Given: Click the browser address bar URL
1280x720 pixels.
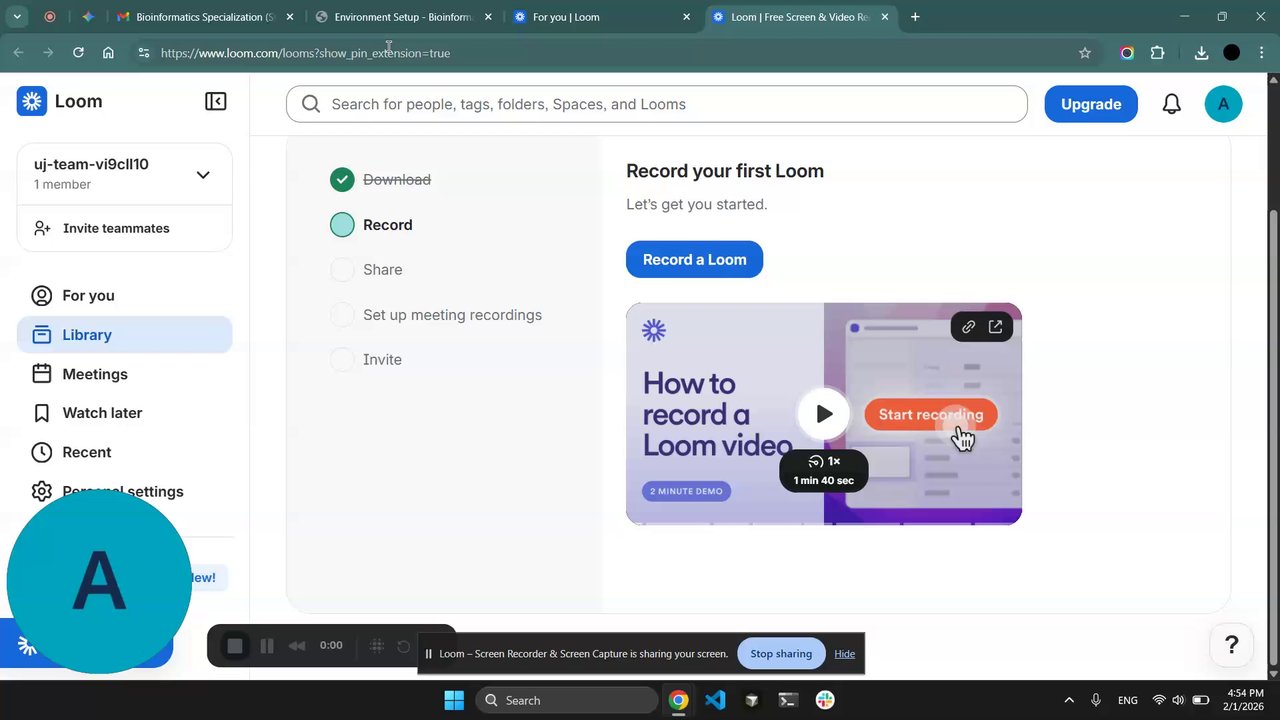Looking at the screenshot, I should coord(305,53).
